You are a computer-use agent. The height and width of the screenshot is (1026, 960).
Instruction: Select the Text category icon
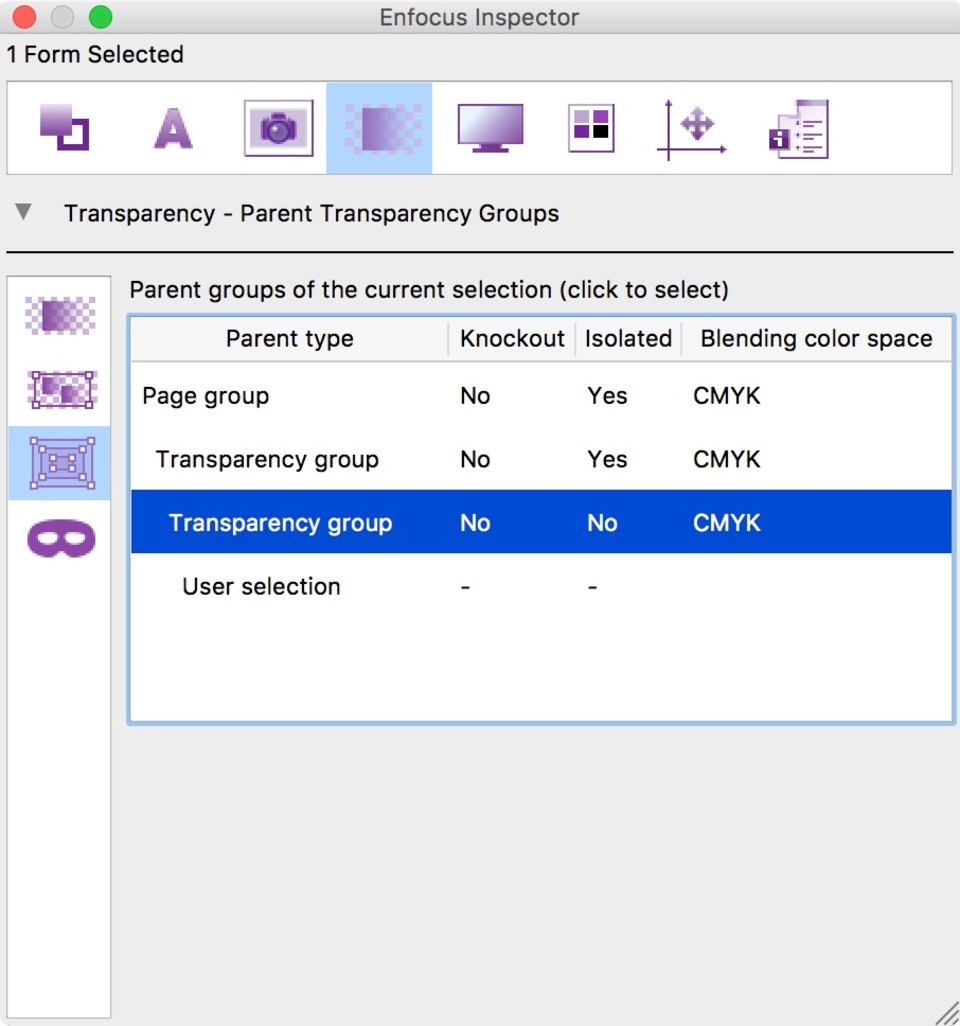pos(173,128)
